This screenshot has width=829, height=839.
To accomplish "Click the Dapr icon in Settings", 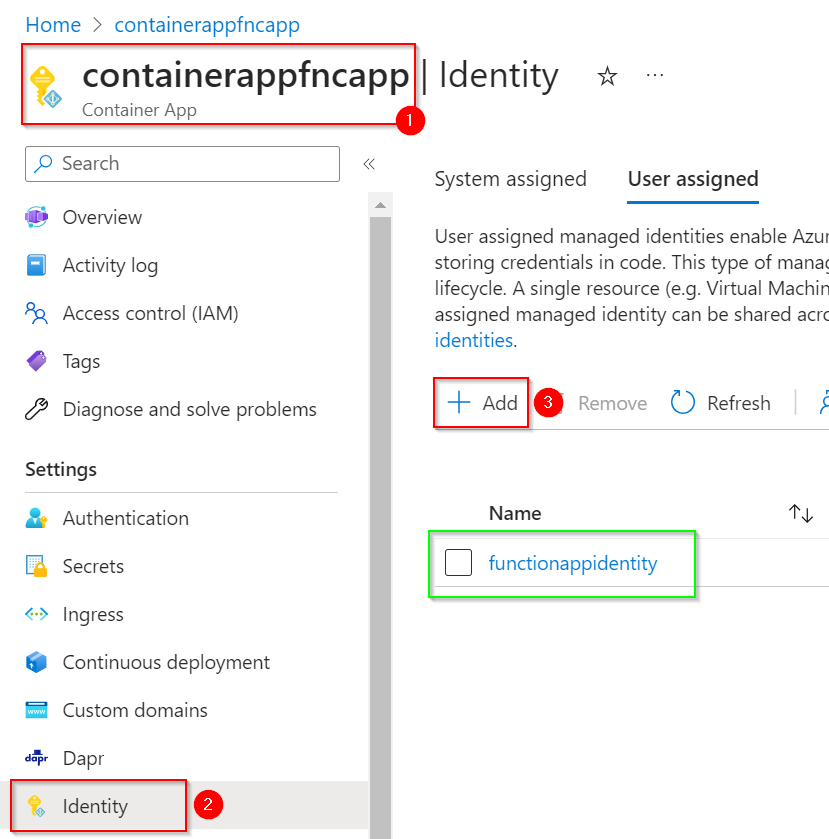I will point(37,758).
